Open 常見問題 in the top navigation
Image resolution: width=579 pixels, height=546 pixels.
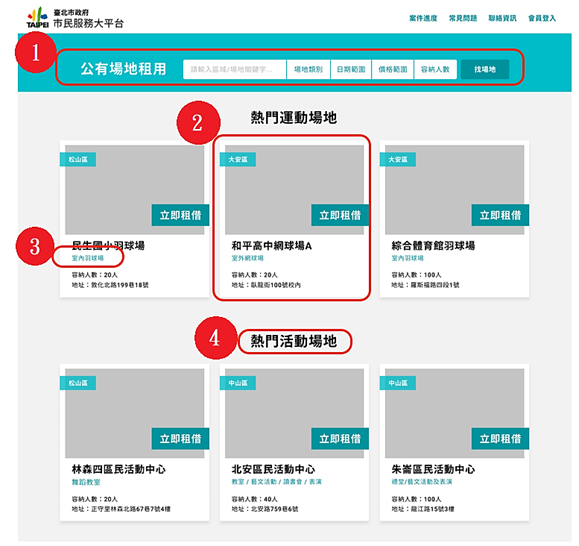pyautogui.click(x=463, y=18)
